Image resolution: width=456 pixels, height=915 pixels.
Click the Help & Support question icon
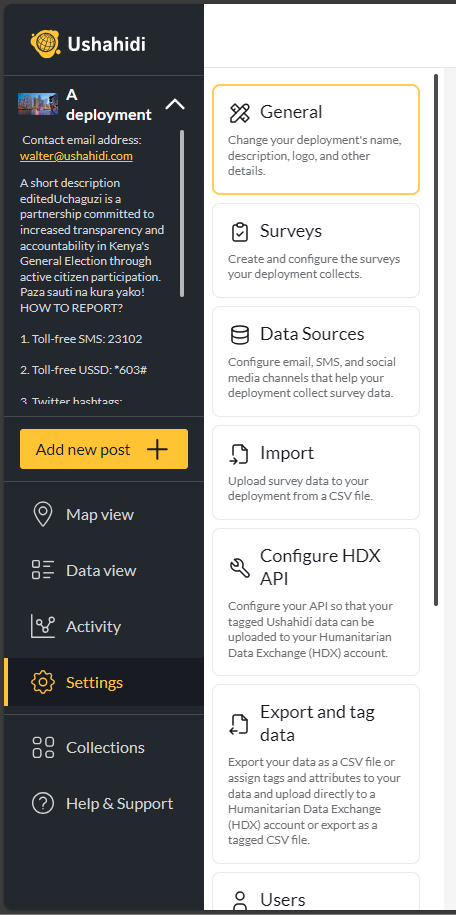(43, 804)
